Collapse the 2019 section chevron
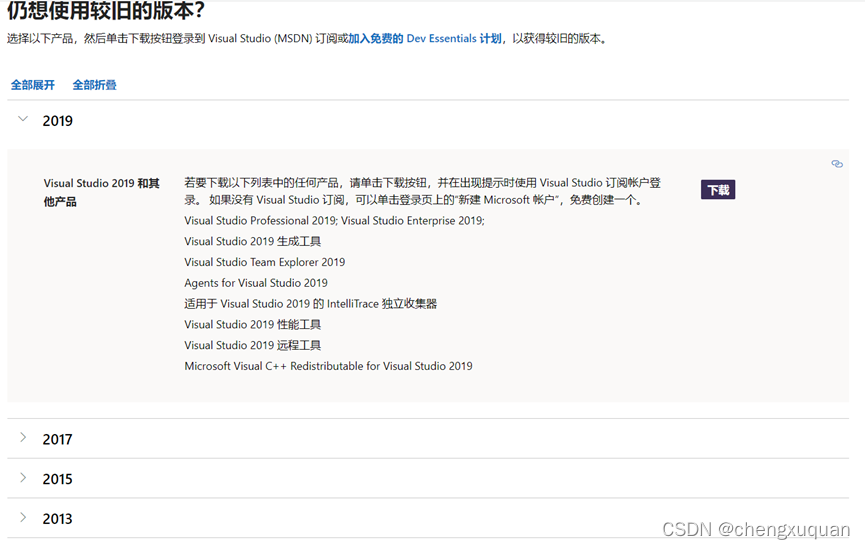The height and width of the screenshot is (549, 865). pos(23,119)
